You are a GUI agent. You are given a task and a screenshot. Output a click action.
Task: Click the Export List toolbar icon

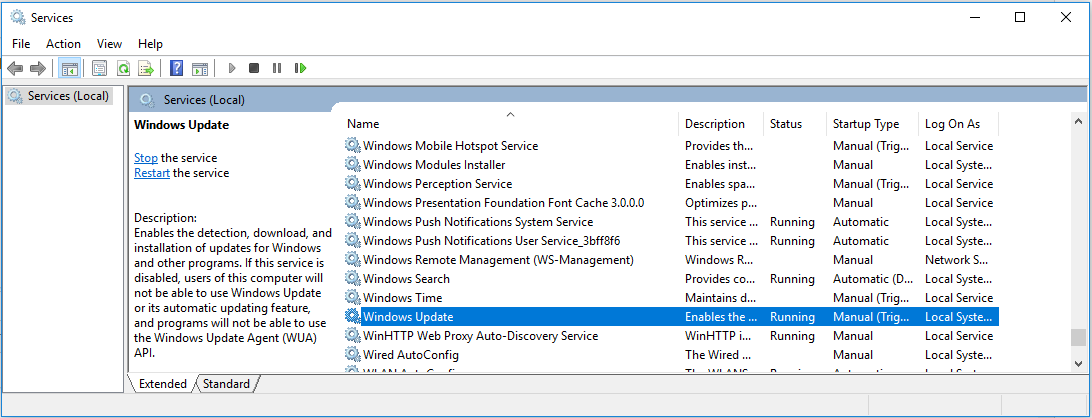pos(146,68)
